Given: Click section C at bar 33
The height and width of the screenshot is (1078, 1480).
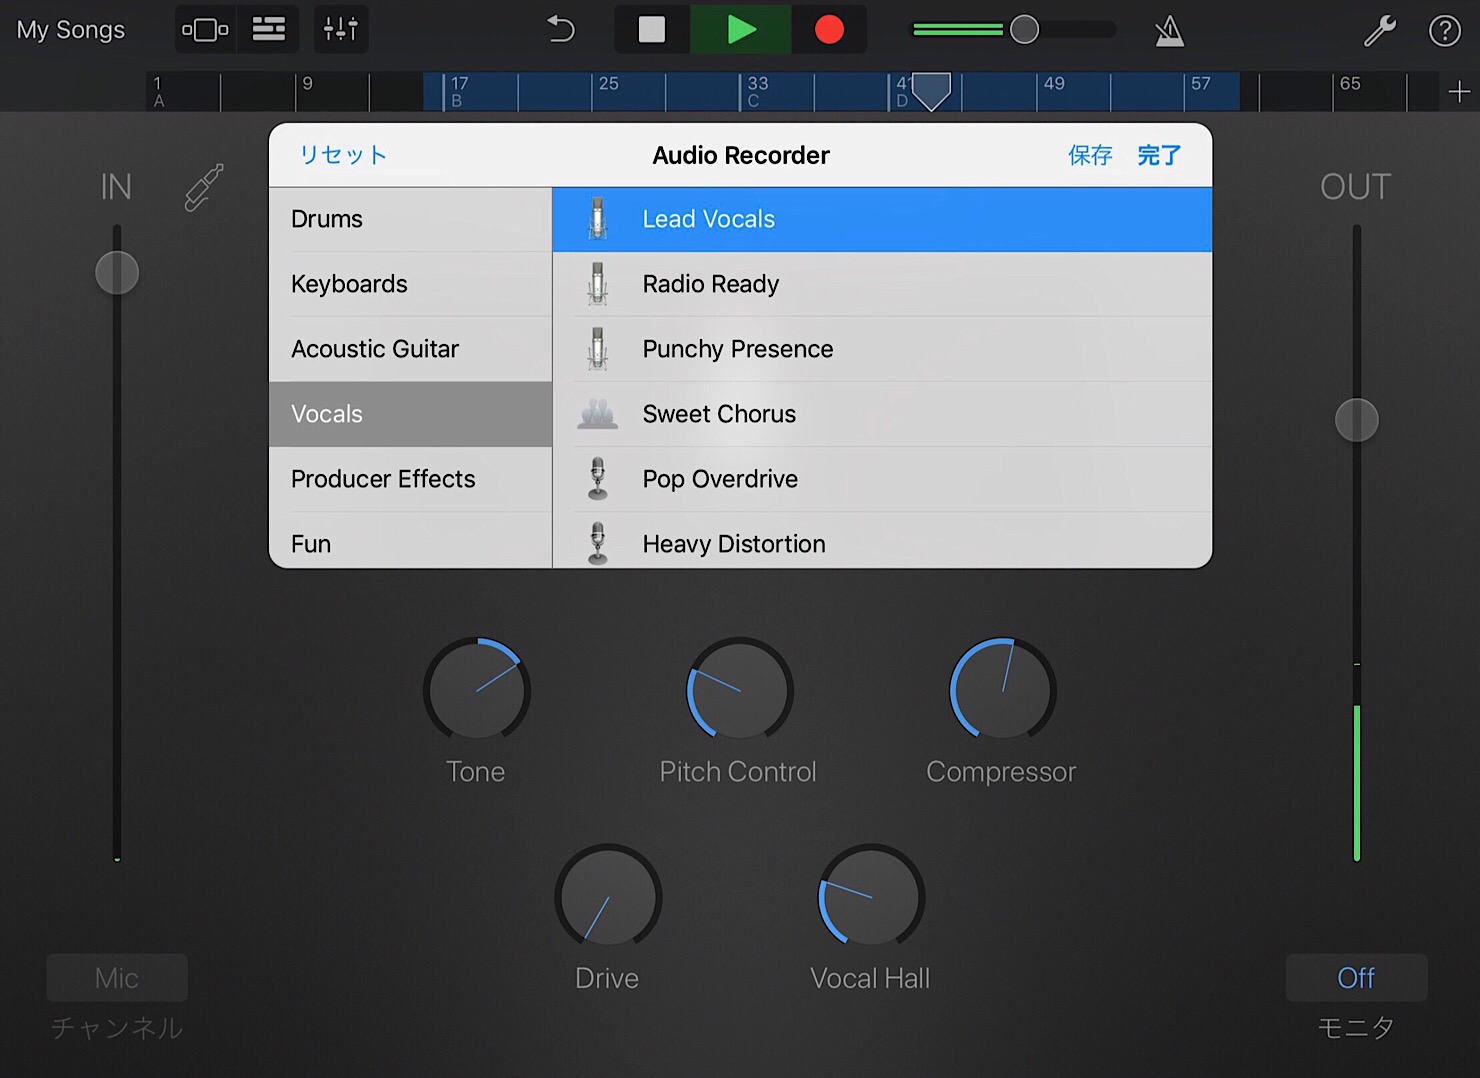Looking at the screenshot, I should (757, 92).
